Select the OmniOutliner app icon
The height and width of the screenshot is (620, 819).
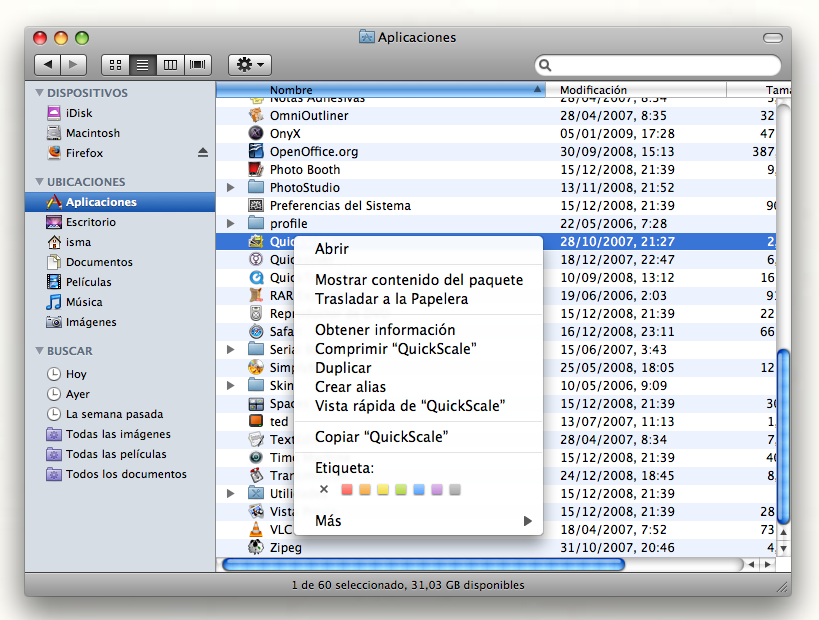[x=256, y=115]
